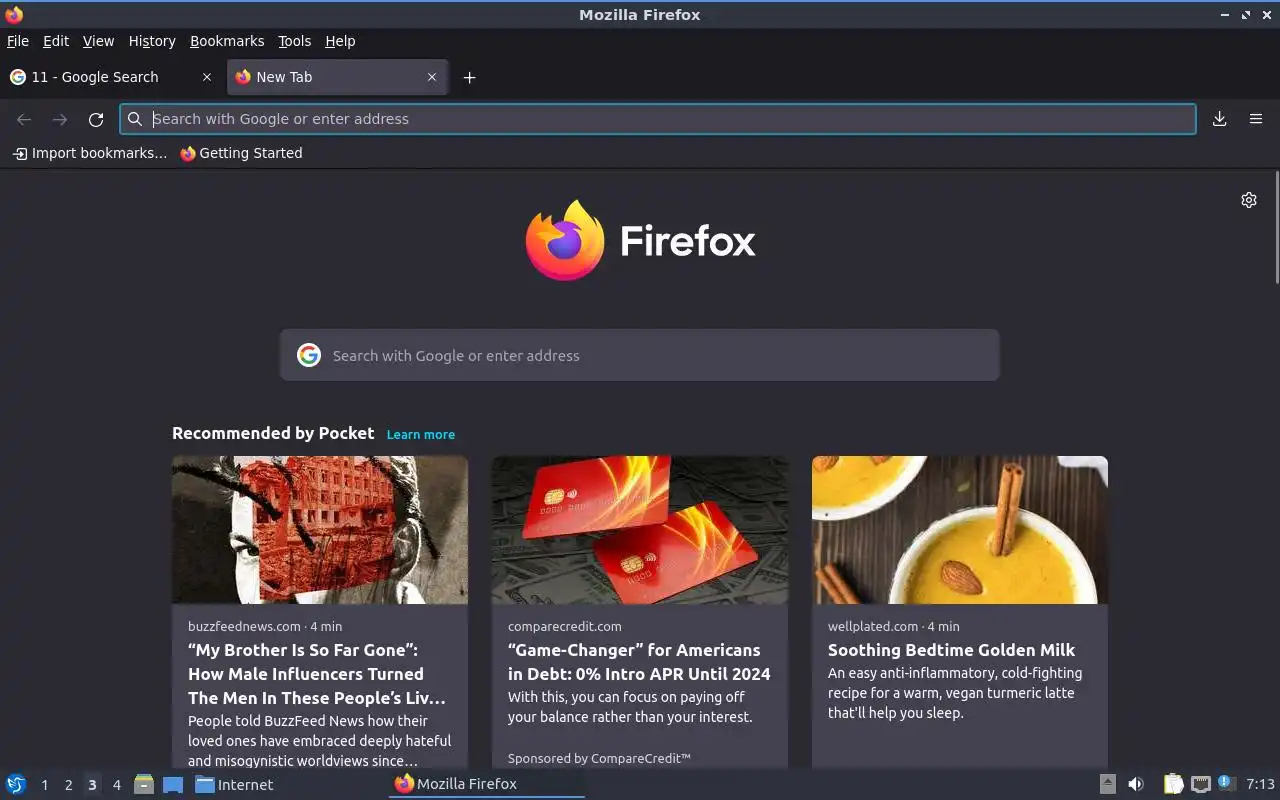Switch to workspace 1 in taskbar

44,785
